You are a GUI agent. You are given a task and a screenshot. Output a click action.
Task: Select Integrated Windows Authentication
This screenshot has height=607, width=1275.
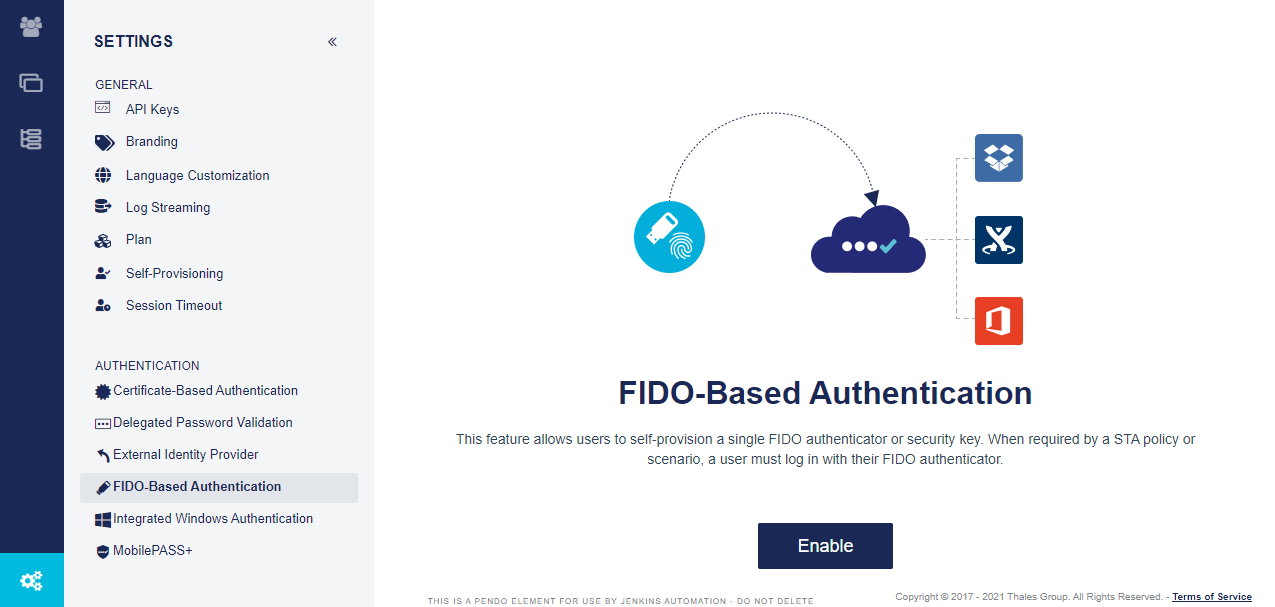[212, 519]
